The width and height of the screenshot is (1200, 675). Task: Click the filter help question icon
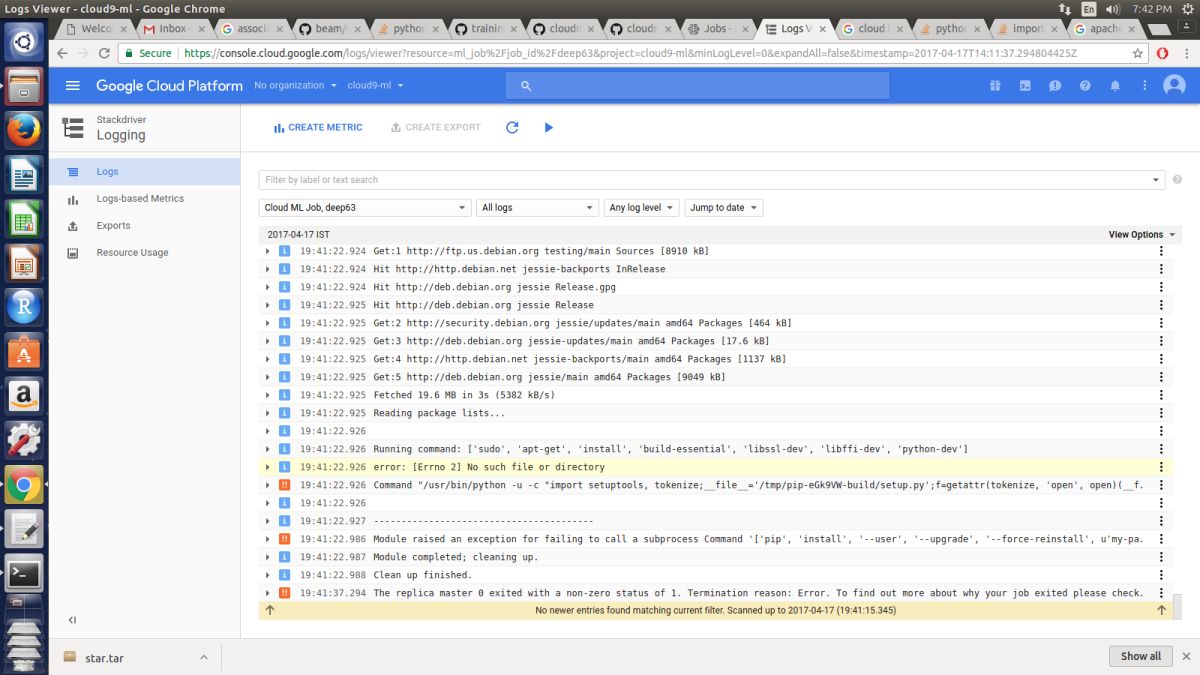click(x=1177, y=180)
